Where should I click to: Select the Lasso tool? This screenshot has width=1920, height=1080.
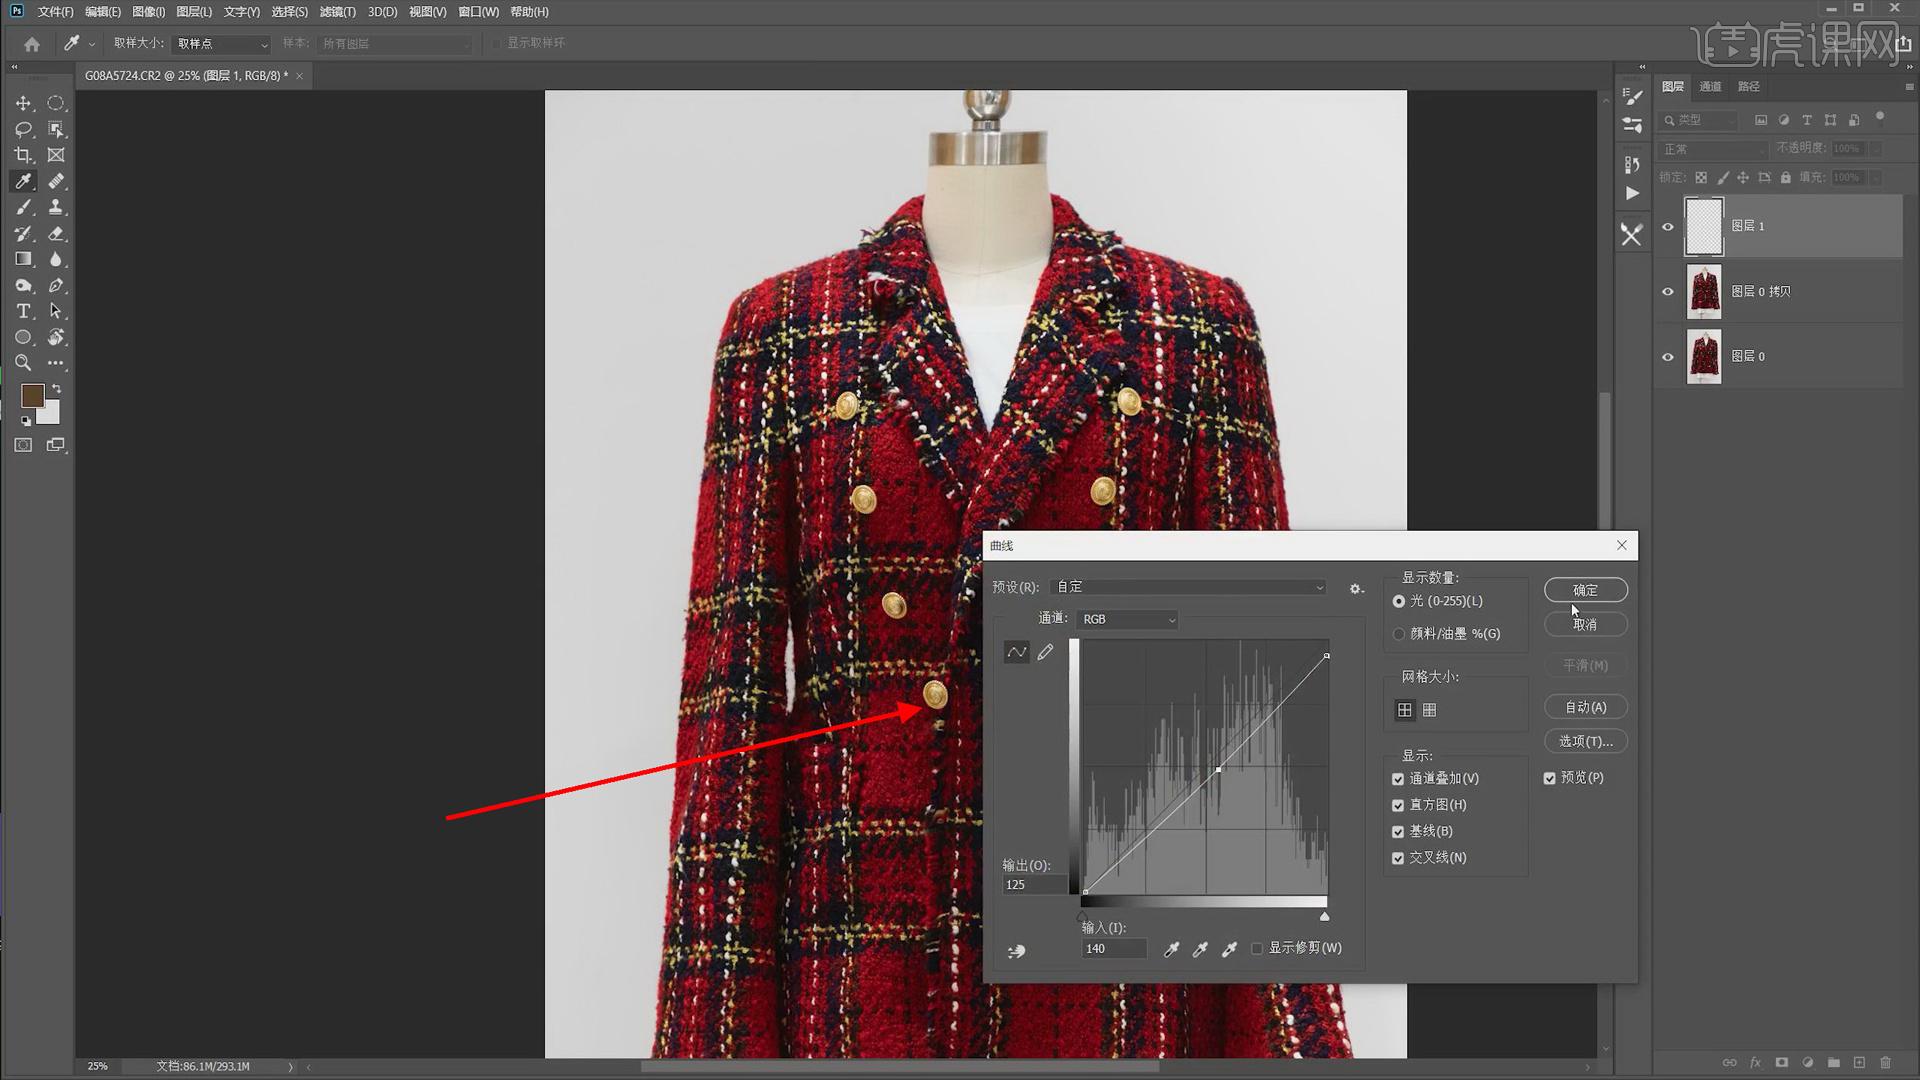[x=23, y=129]
